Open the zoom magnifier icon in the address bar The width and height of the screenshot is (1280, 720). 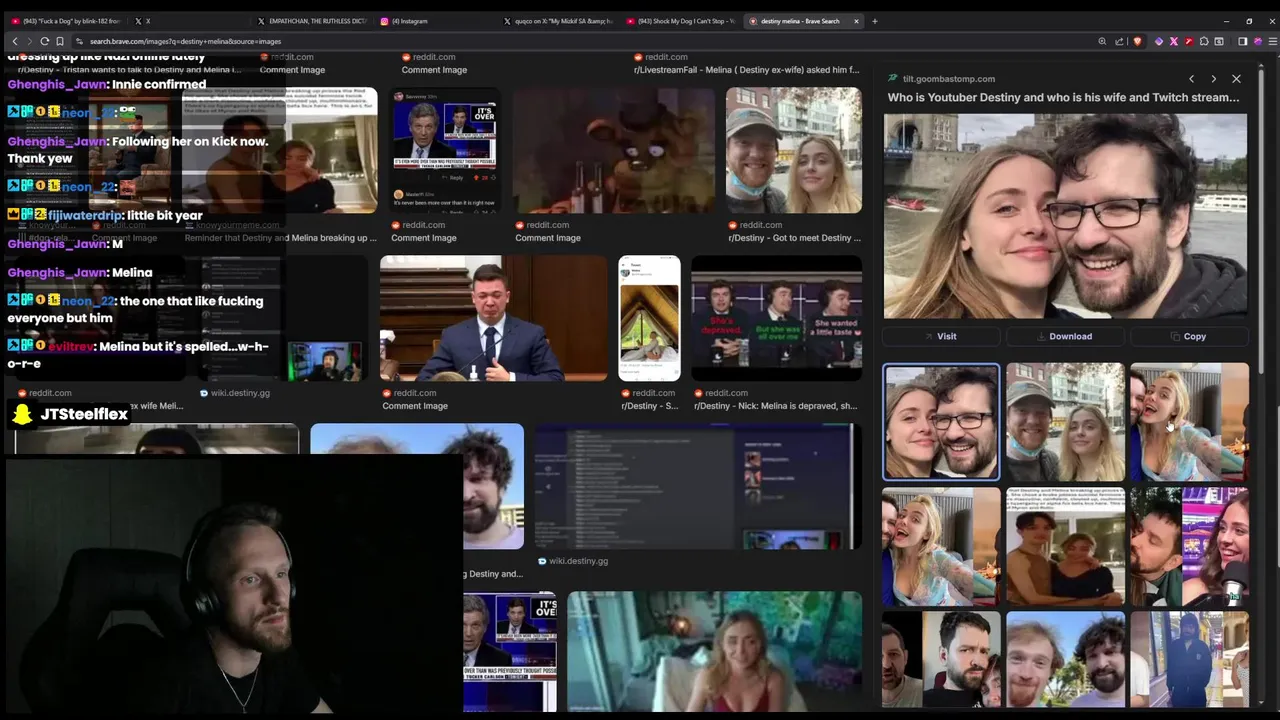tap(1102, 41)
